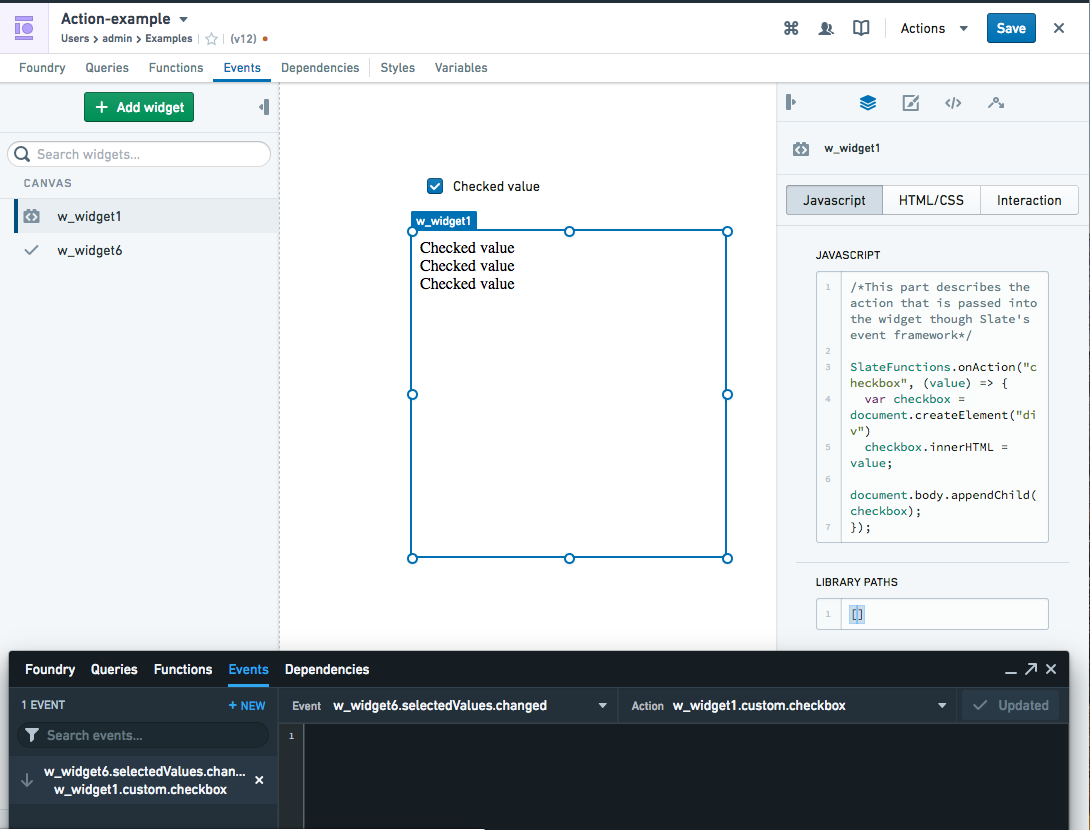This screenshot has width=1090, height=830.
Task: Click the Save button
Action: 1011,29
